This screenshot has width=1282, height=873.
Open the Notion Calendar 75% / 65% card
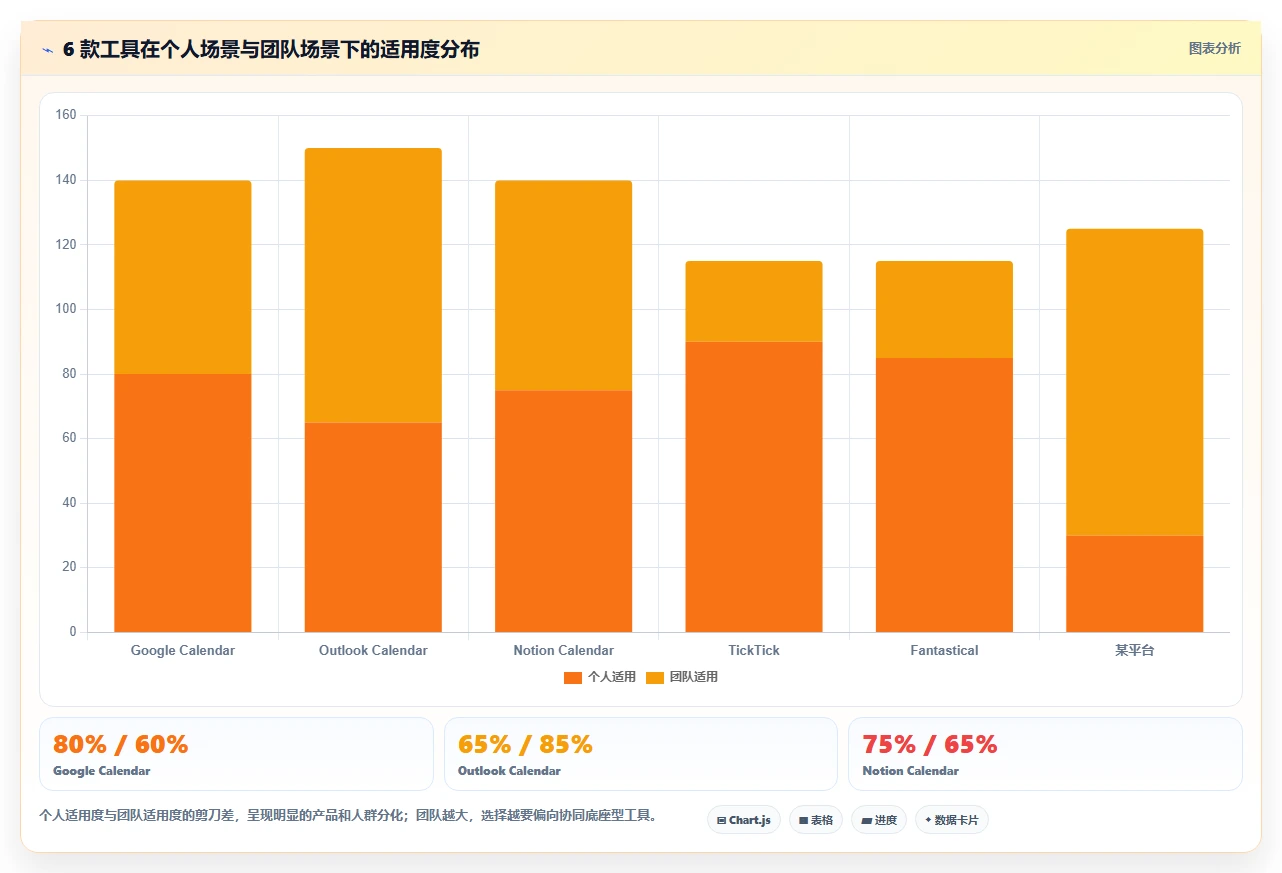point(1045,754)
